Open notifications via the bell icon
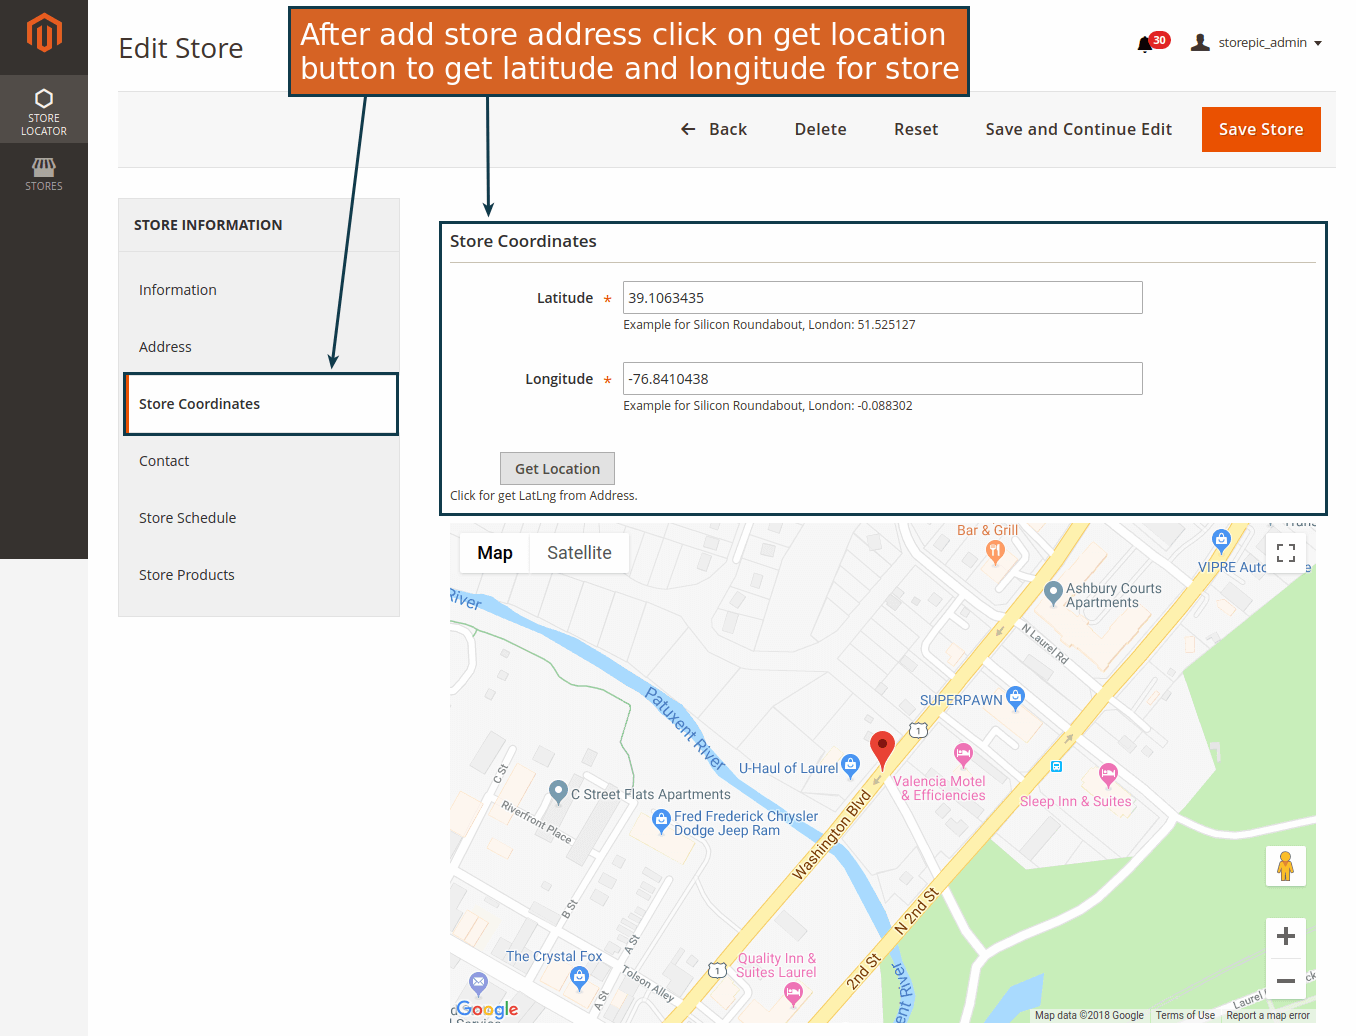 point(1143,42)
